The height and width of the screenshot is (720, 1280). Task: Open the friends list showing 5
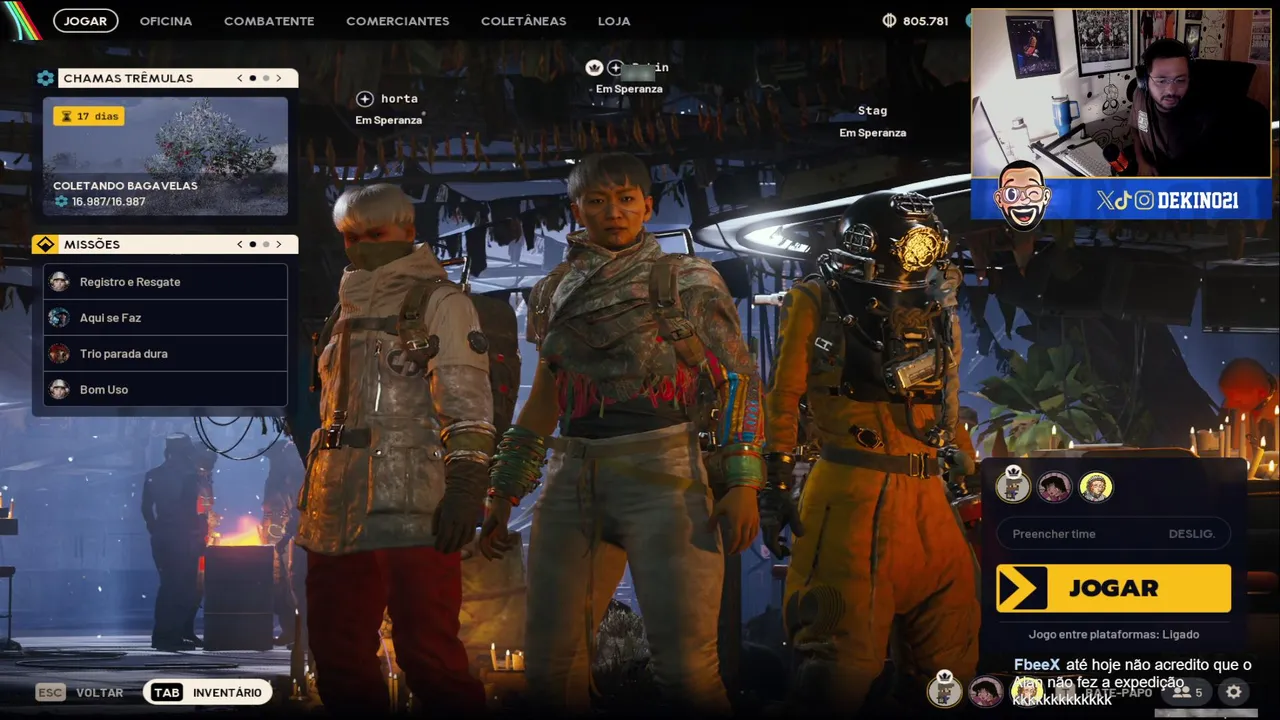point(1188,692)
